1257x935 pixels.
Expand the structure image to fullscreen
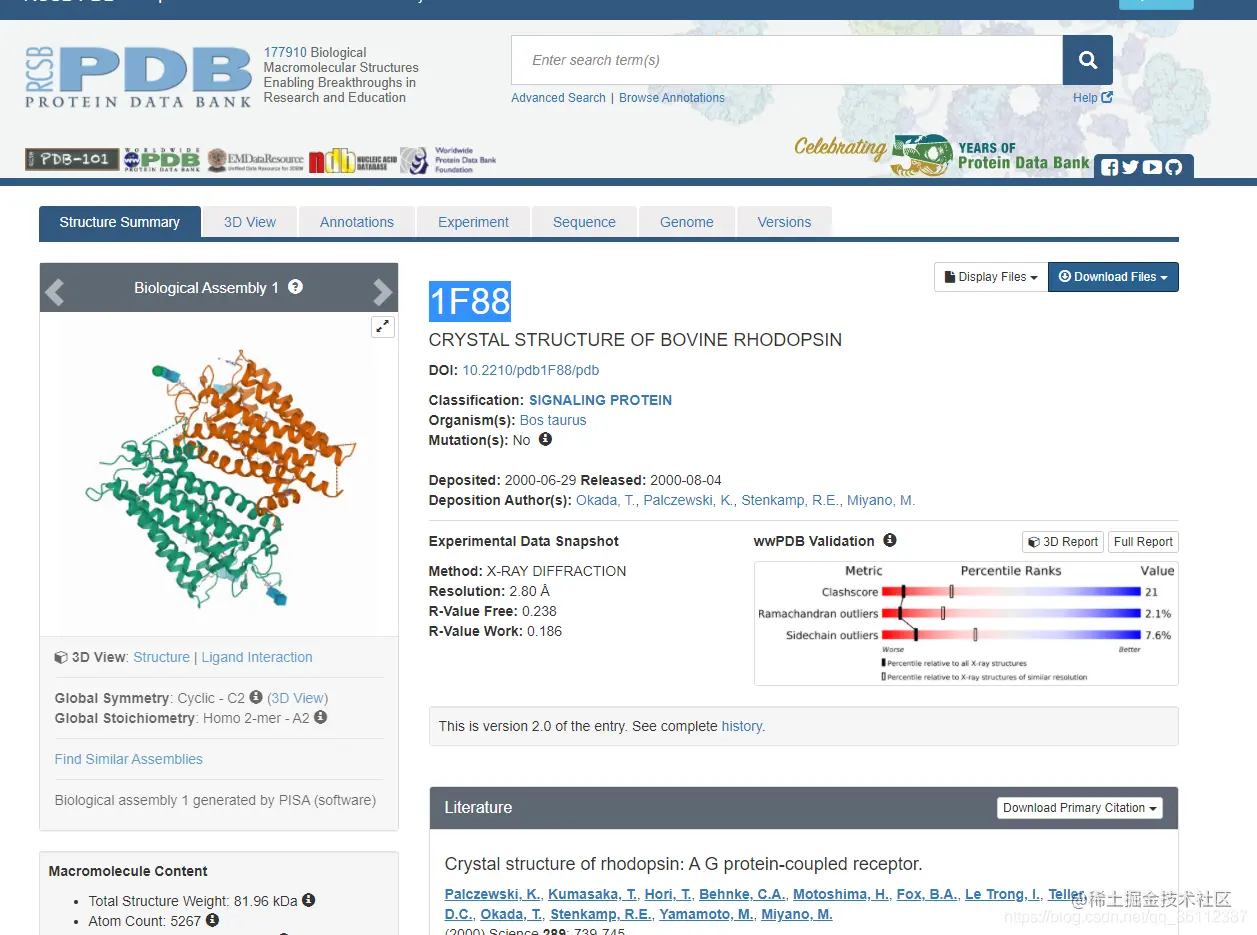tap(383, 327)
